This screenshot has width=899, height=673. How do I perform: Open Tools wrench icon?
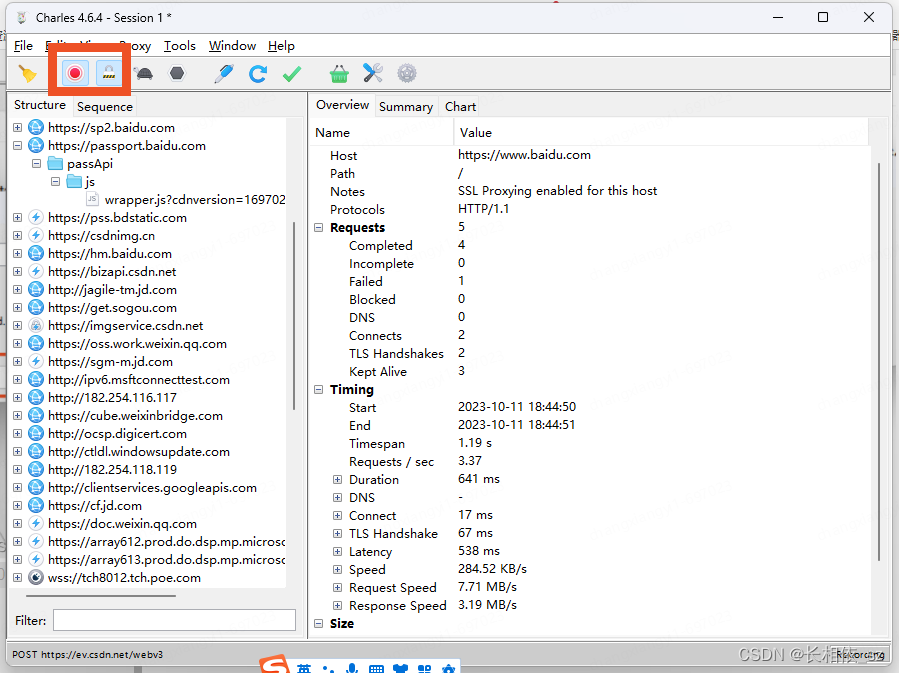tap(373, 73)
